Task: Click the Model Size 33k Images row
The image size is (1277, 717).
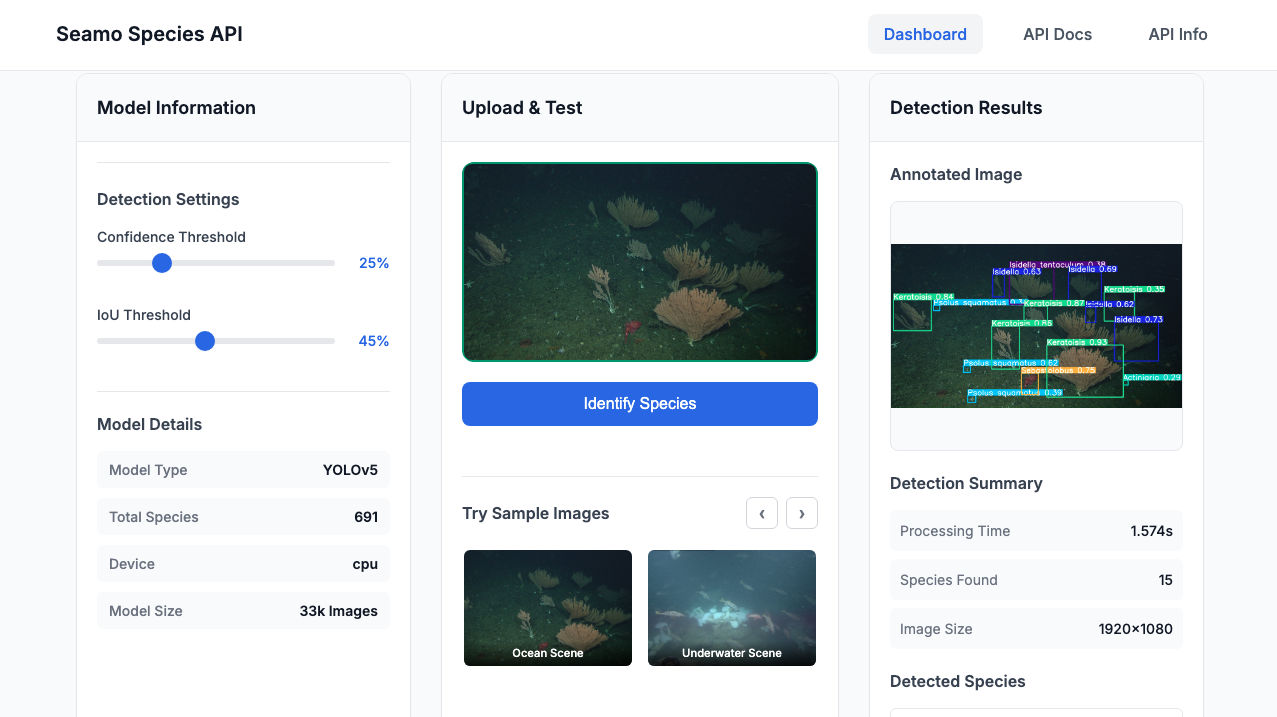Action: tap(243, 611)
